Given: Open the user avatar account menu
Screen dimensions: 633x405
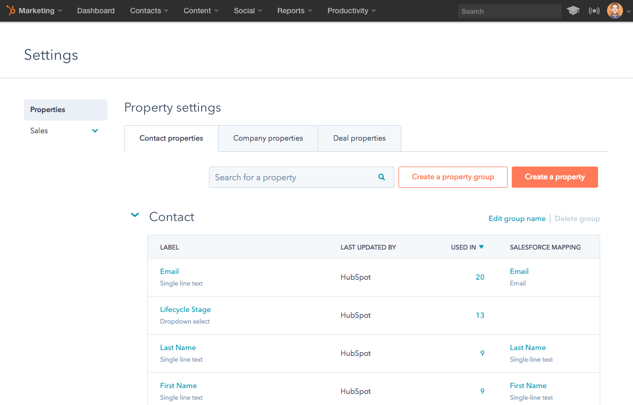Looking at the screenshot, I should (616, 11).
